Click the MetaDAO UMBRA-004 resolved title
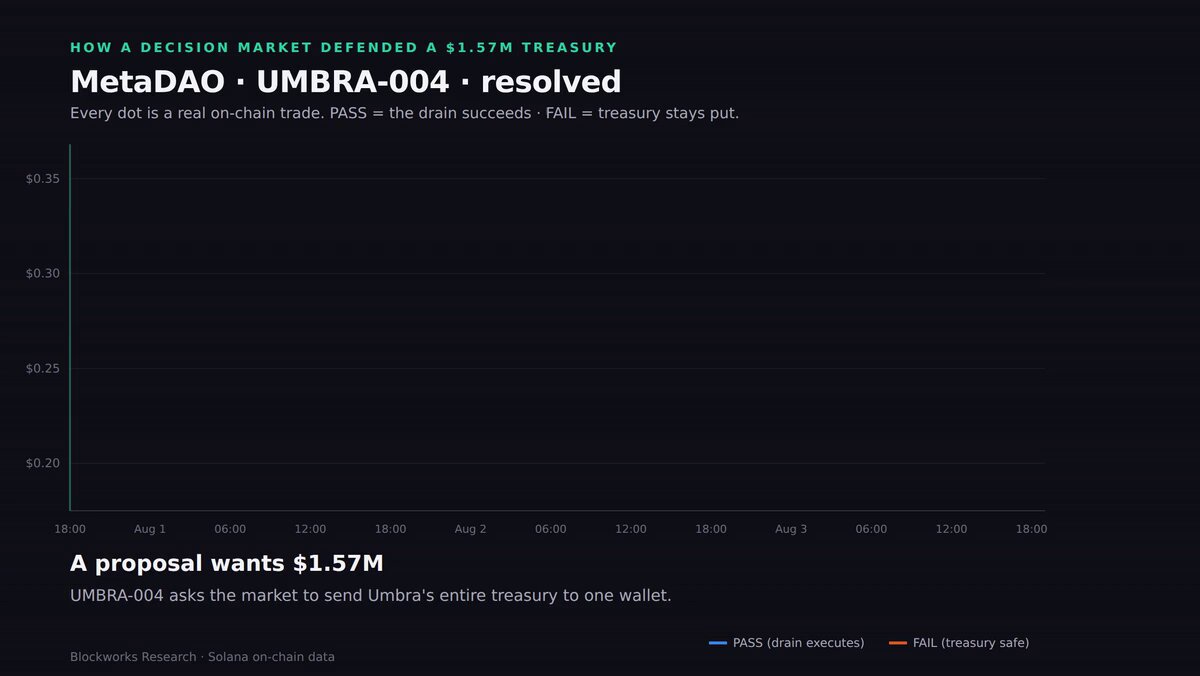Screen dimensions: 1200x676 click(346, 82)
